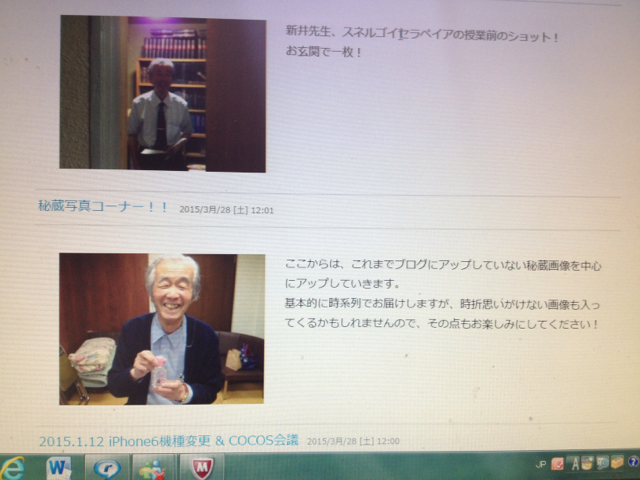Open McAfee security from the taskbar

pyautogui.click(x=201, y=467)
